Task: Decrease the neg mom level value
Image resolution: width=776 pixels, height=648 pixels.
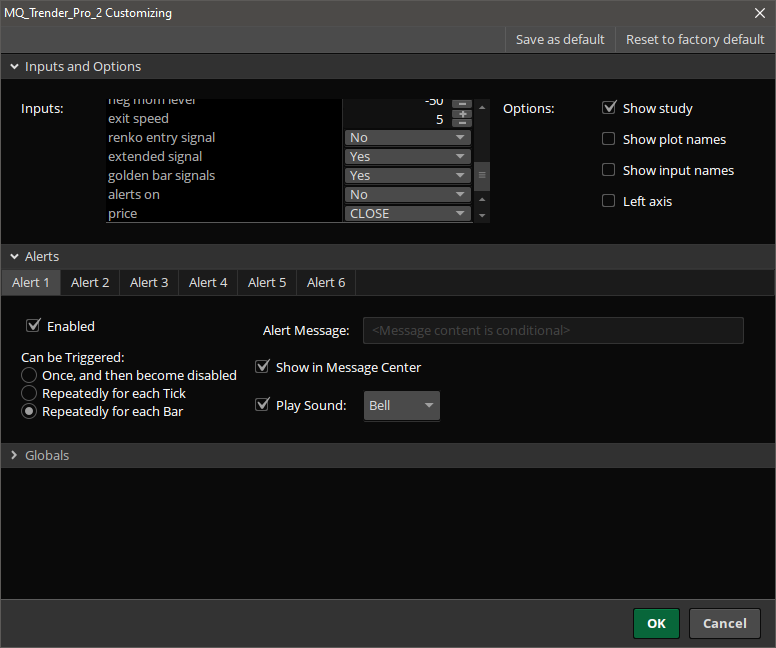Action: (x=462, y=104)
